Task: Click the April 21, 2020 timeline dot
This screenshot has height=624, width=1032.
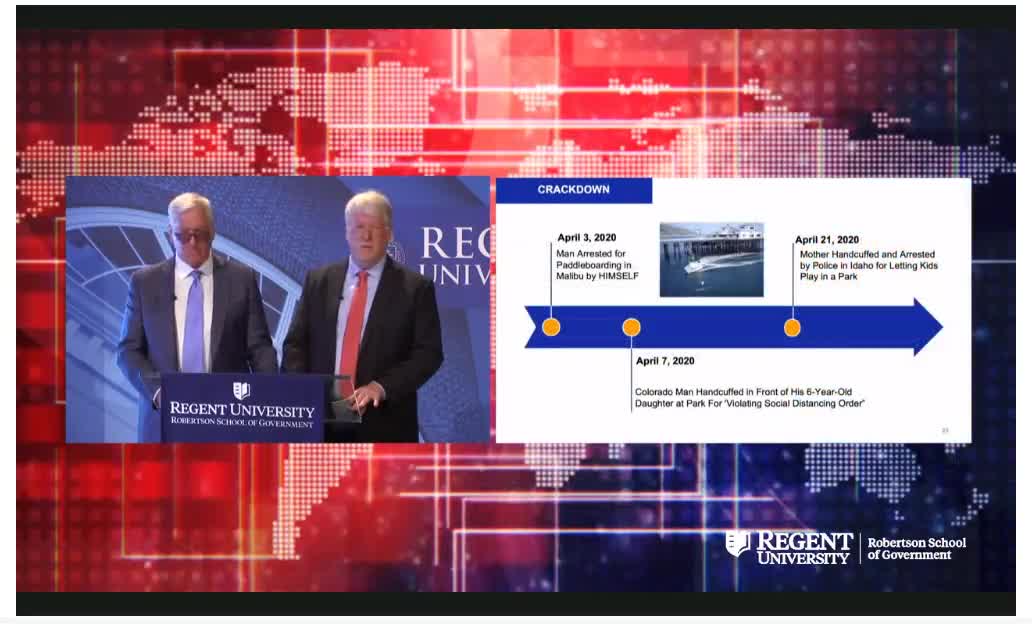Action: (792, 327)
